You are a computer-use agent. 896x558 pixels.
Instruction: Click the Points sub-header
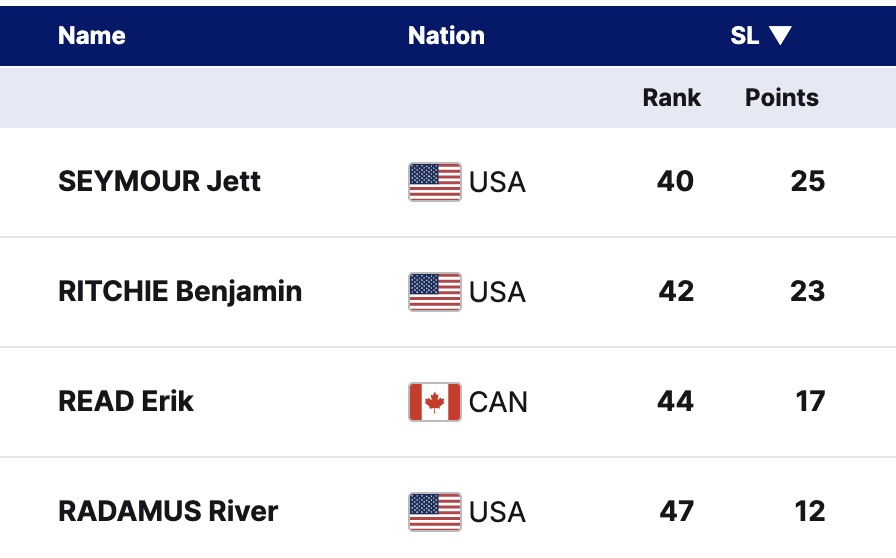[x=782, y=98]
